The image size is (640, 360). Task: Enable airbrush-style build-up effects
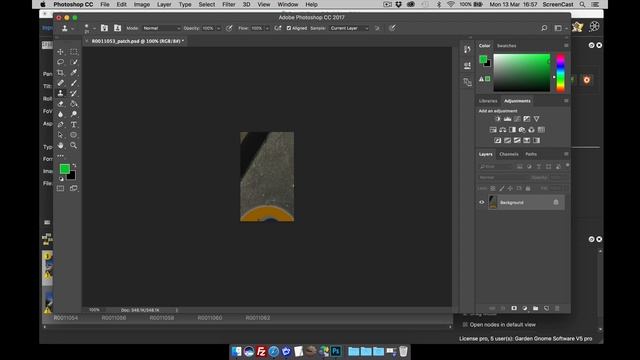[x=278, y=28]
